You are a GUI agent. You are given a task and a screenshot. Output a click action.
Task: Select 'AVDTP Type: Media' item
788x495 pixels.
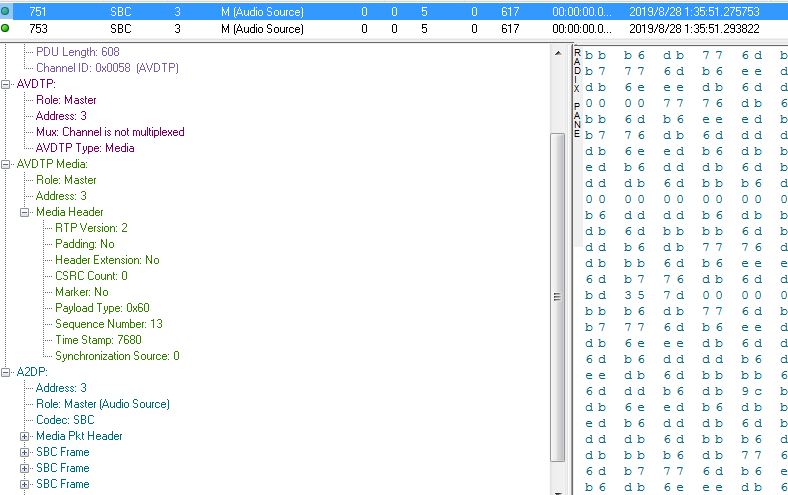coord(85,148)
